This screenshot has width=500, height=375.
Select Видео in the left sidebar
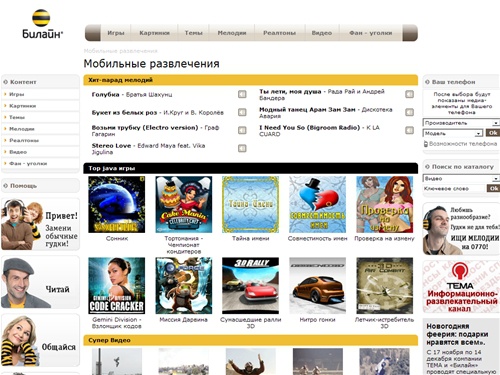[x=40, y=152]
